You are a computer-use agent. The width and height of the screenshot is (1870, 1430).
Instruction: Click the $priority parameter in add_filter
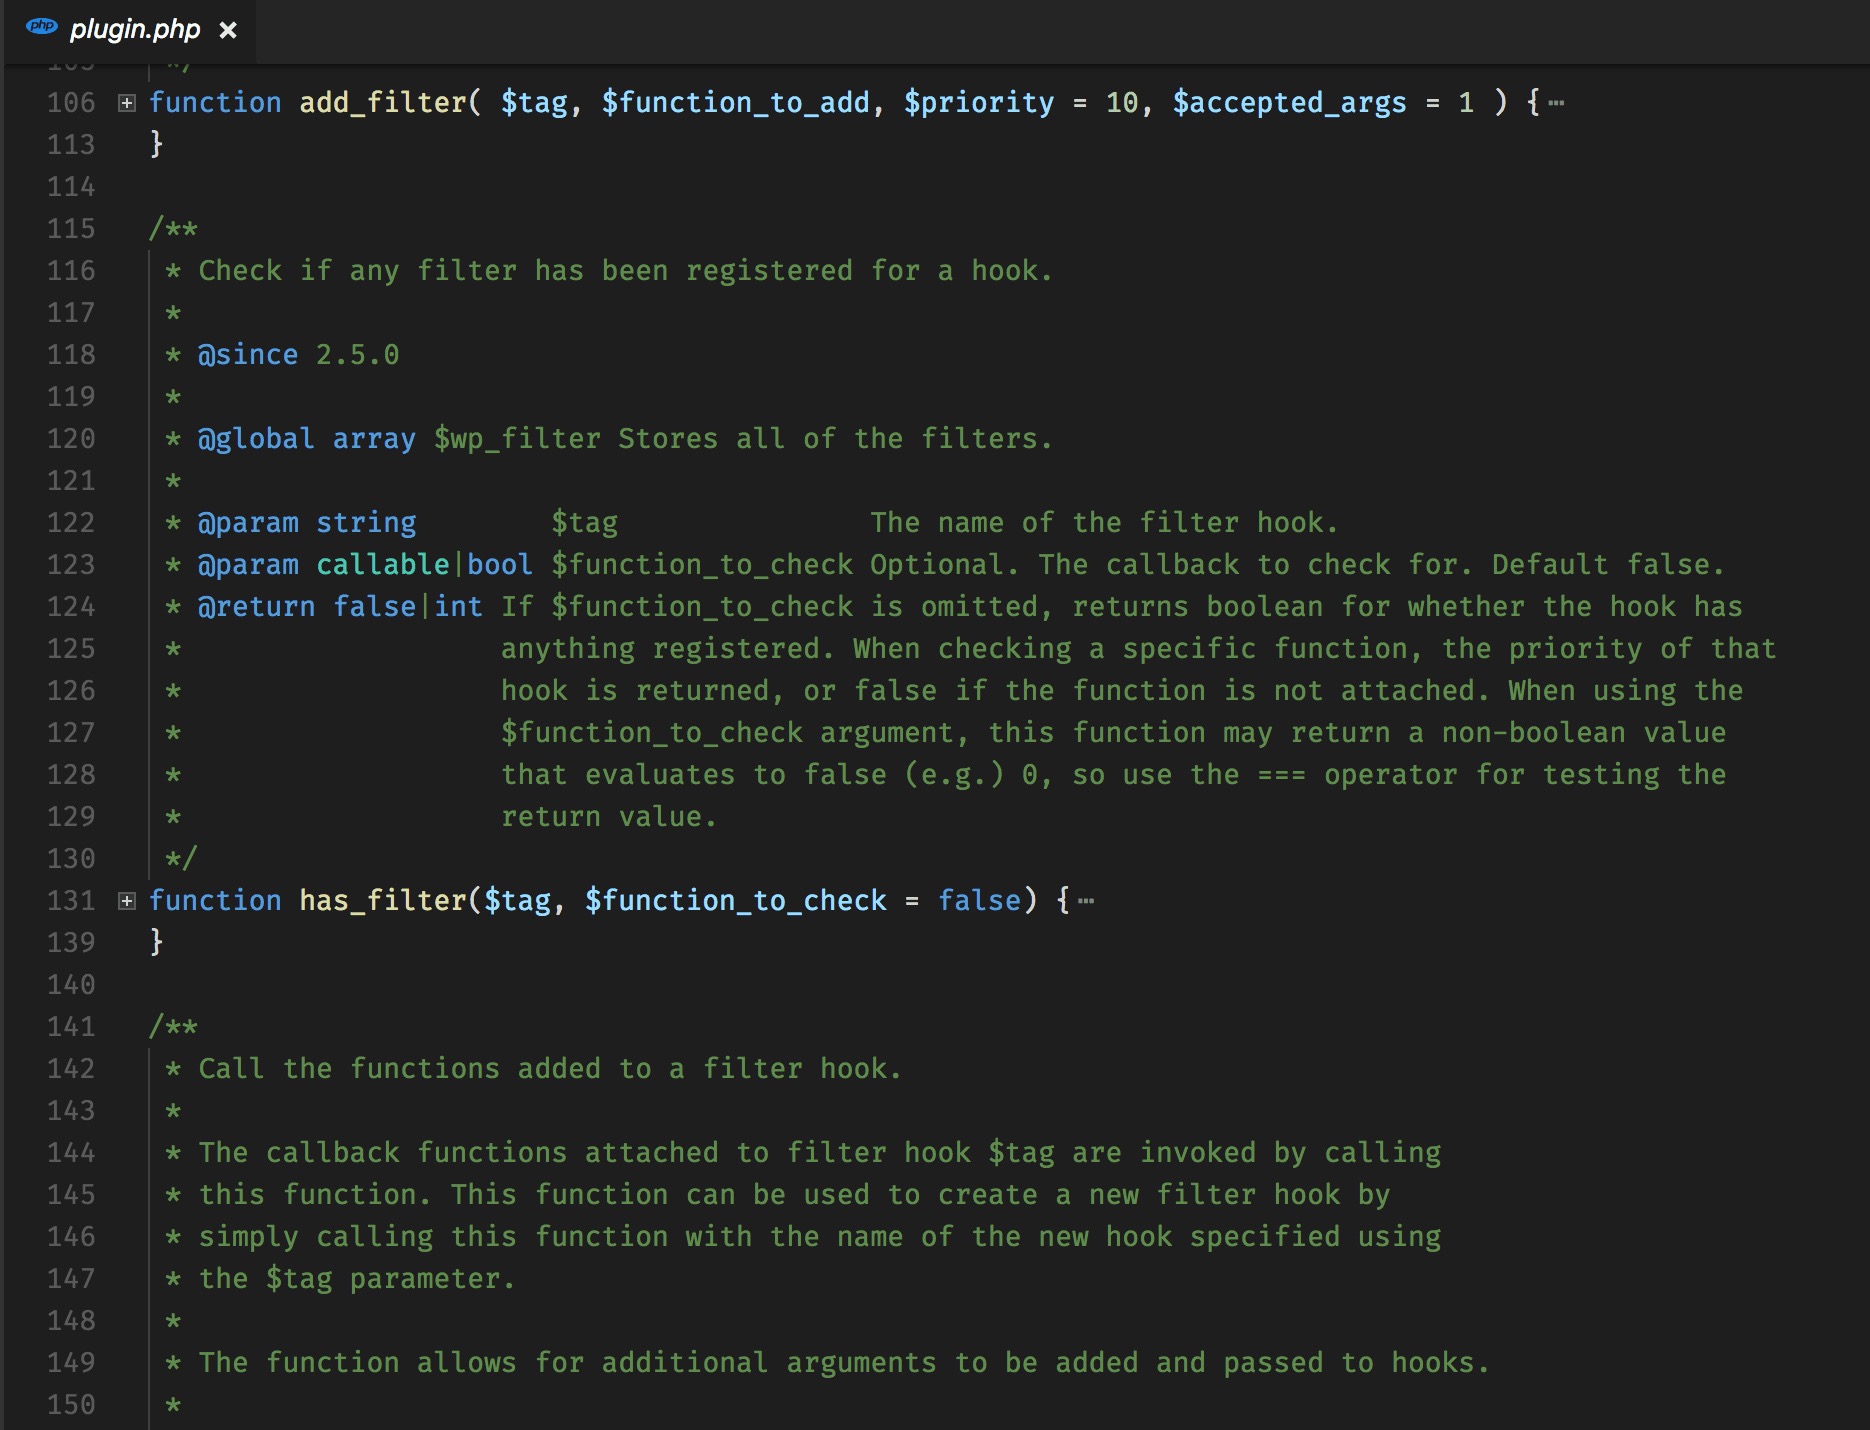979,103
